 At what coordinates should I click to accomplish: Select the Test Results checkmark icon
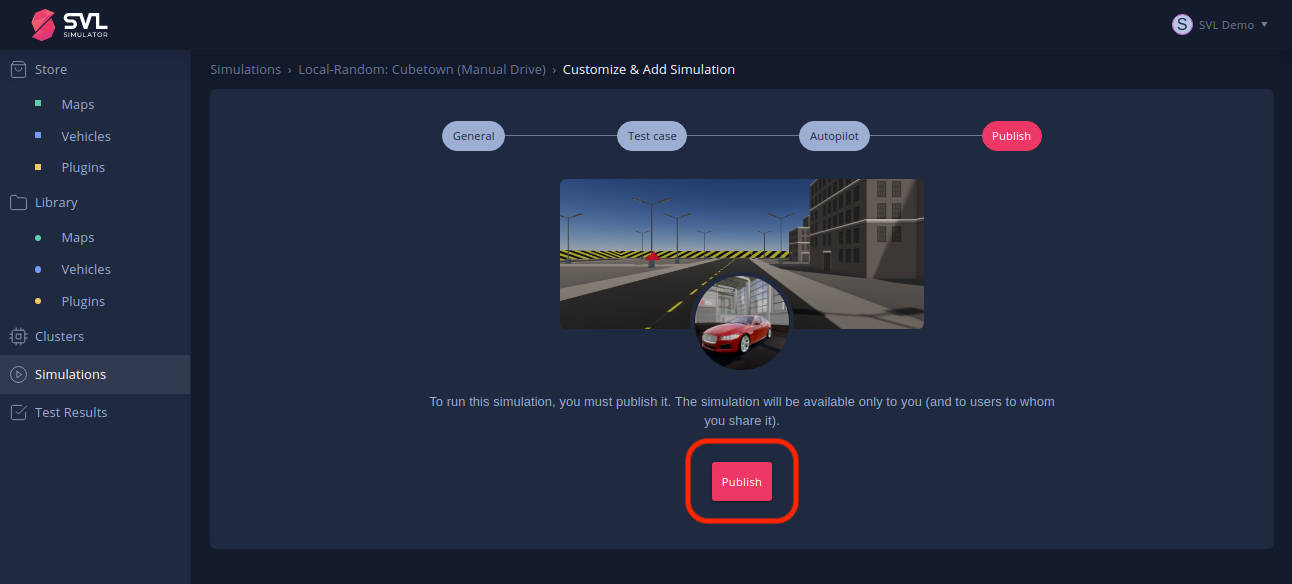pyautogui.click(x=17, y=412)
